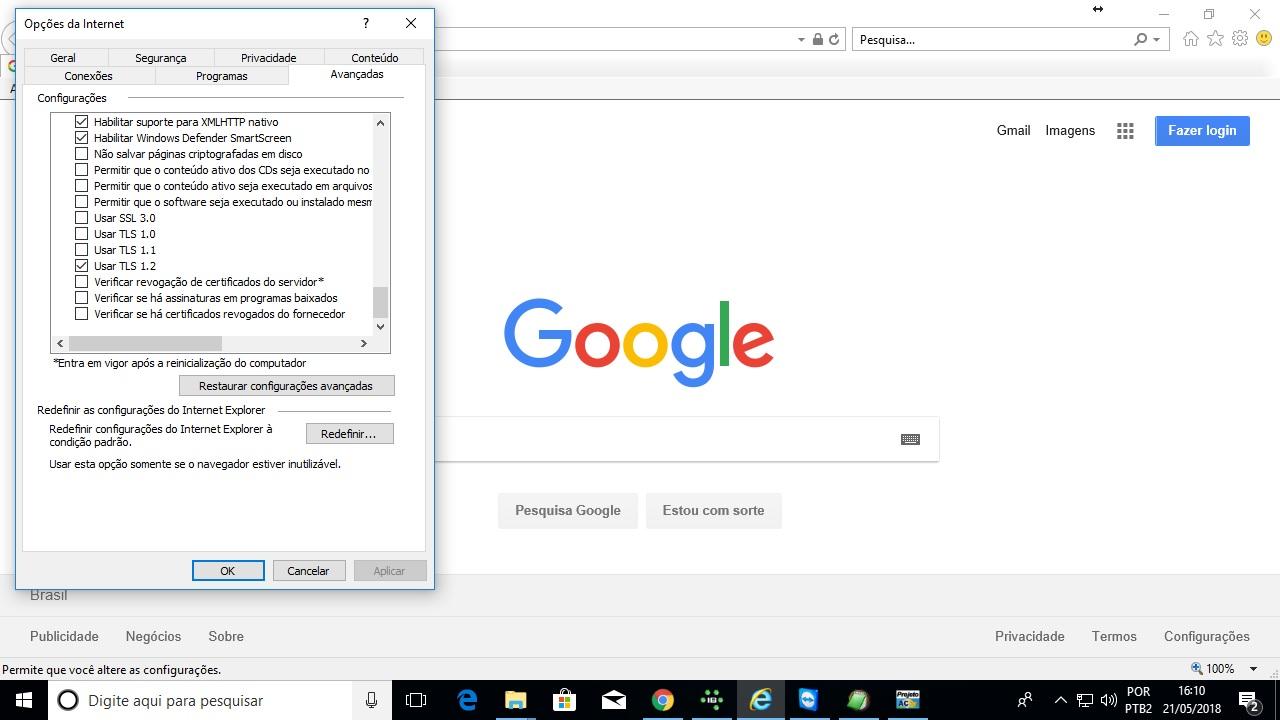Click the settings list scroll-up arrow
Viewport: 1280px width, 720px height.
(380, 123)
